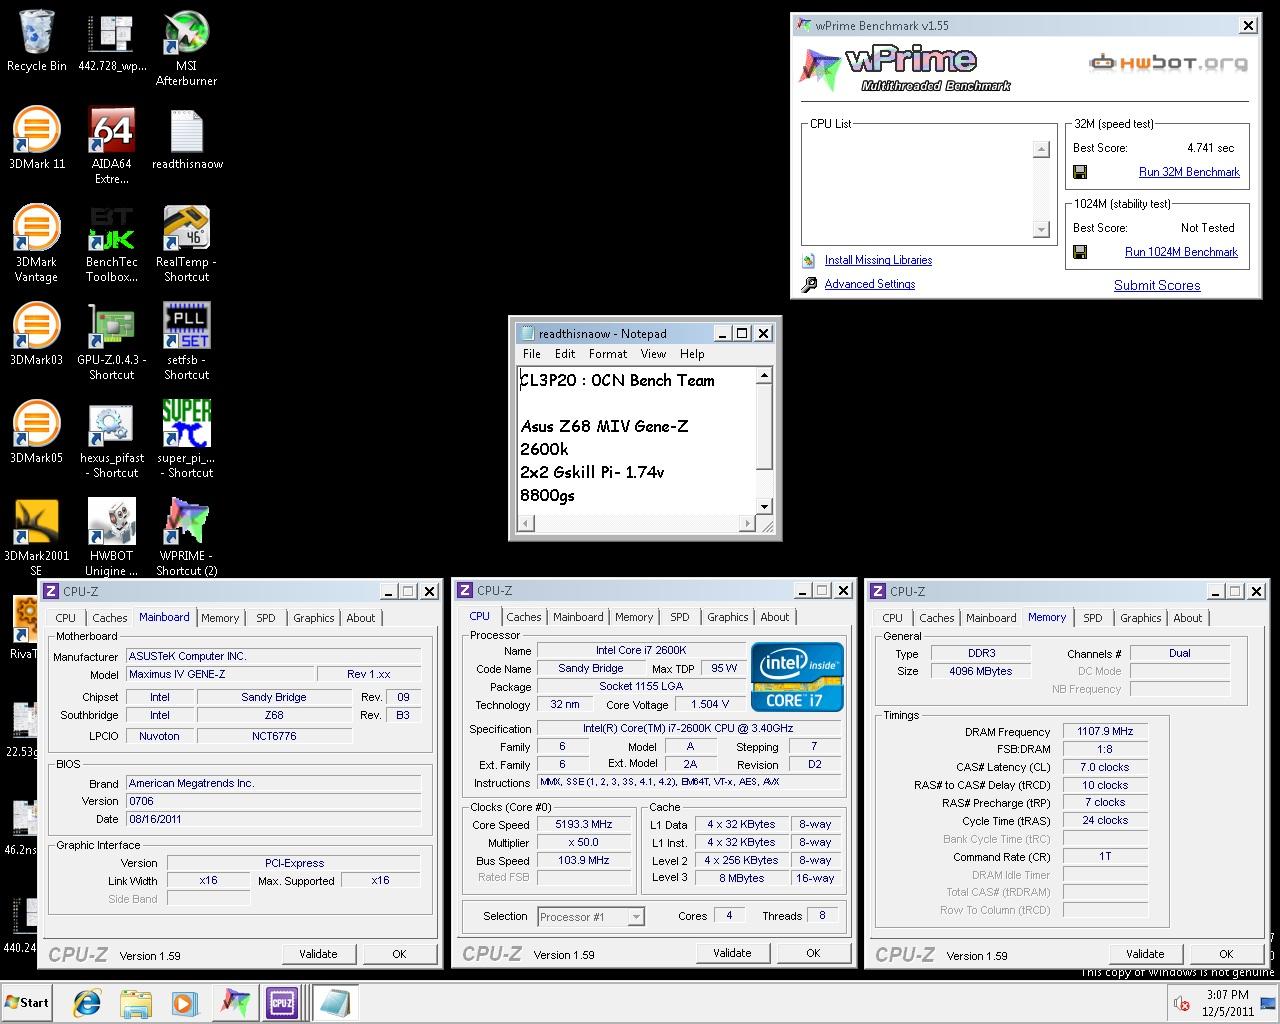Launch the super_pi shortcut icon
The width and height of the screenshot is (1280, 1024).
[187, 440]
